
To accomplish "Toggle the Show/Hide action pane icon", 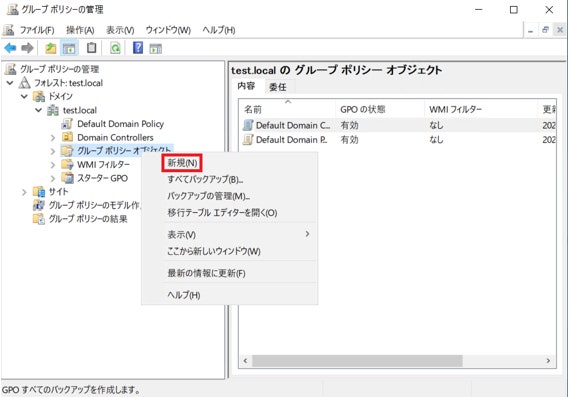I will coord(156,48).
